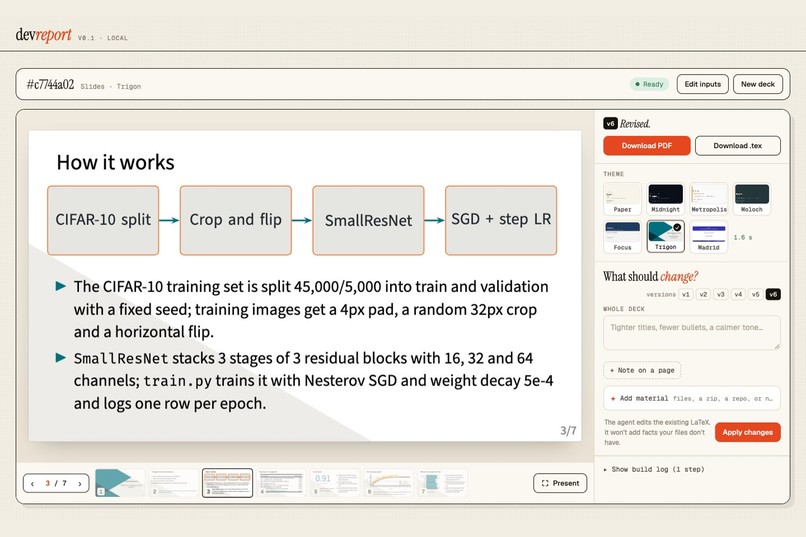
Task: Click the 3/7 slide number on slide
Action: (x=568, y=431)
